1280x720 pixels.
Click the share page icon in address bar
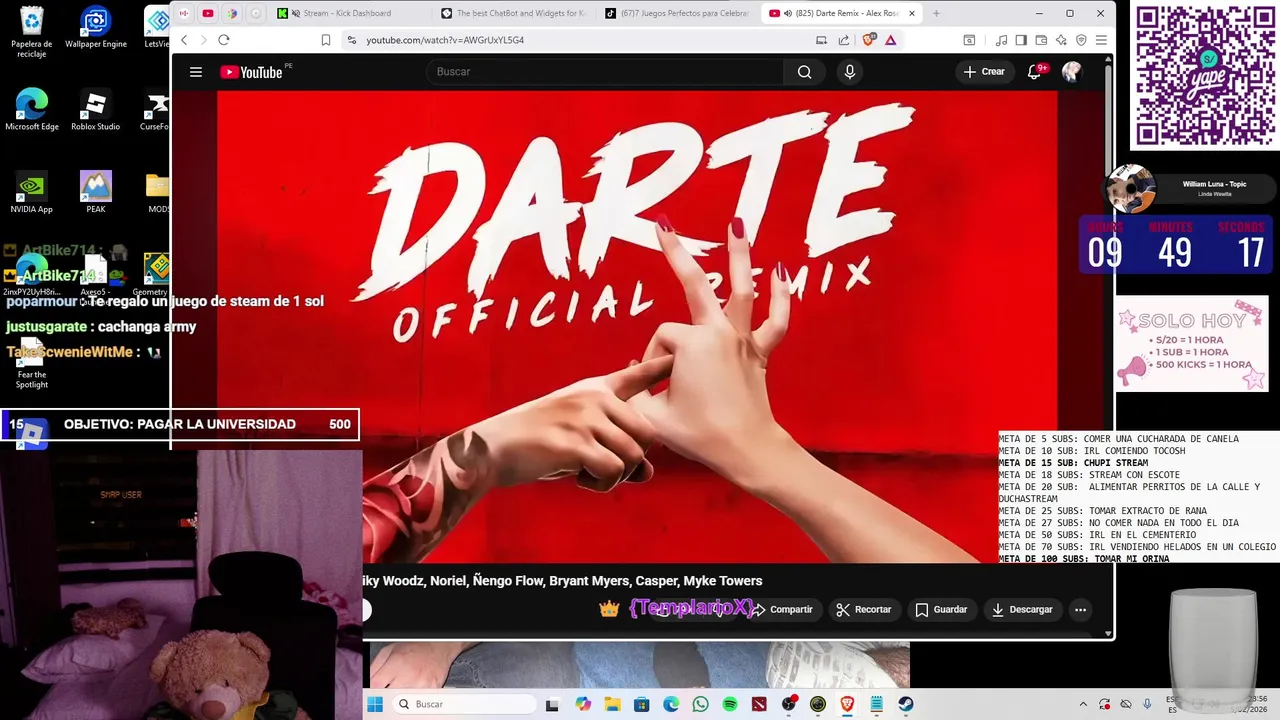click(x=844, y=40)
